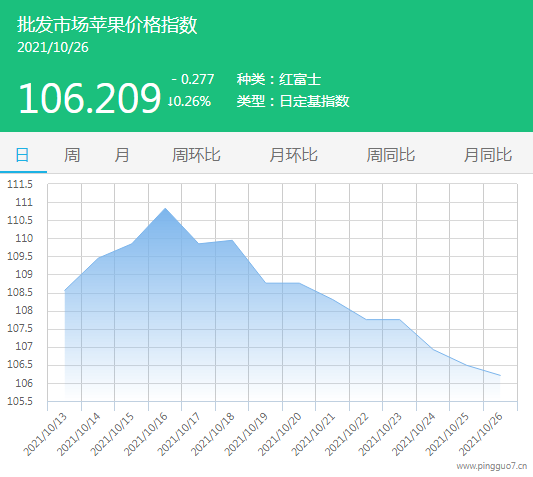This screenshot has width=533, height=477.
Task: Open the 周同比 tab
Action: (x=391, y=155)
